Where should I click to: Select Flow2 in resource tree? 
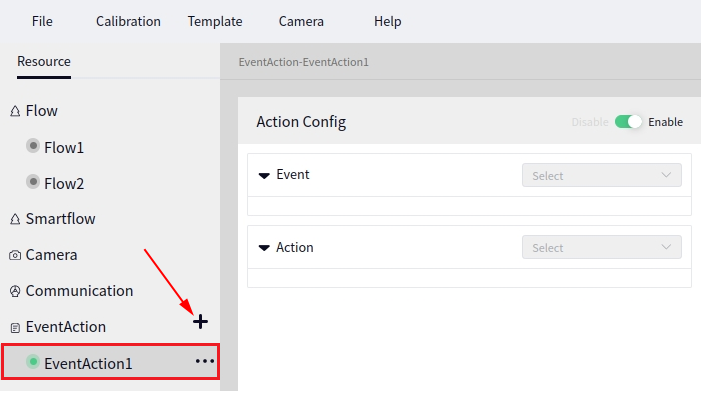(x=64, y=184)
